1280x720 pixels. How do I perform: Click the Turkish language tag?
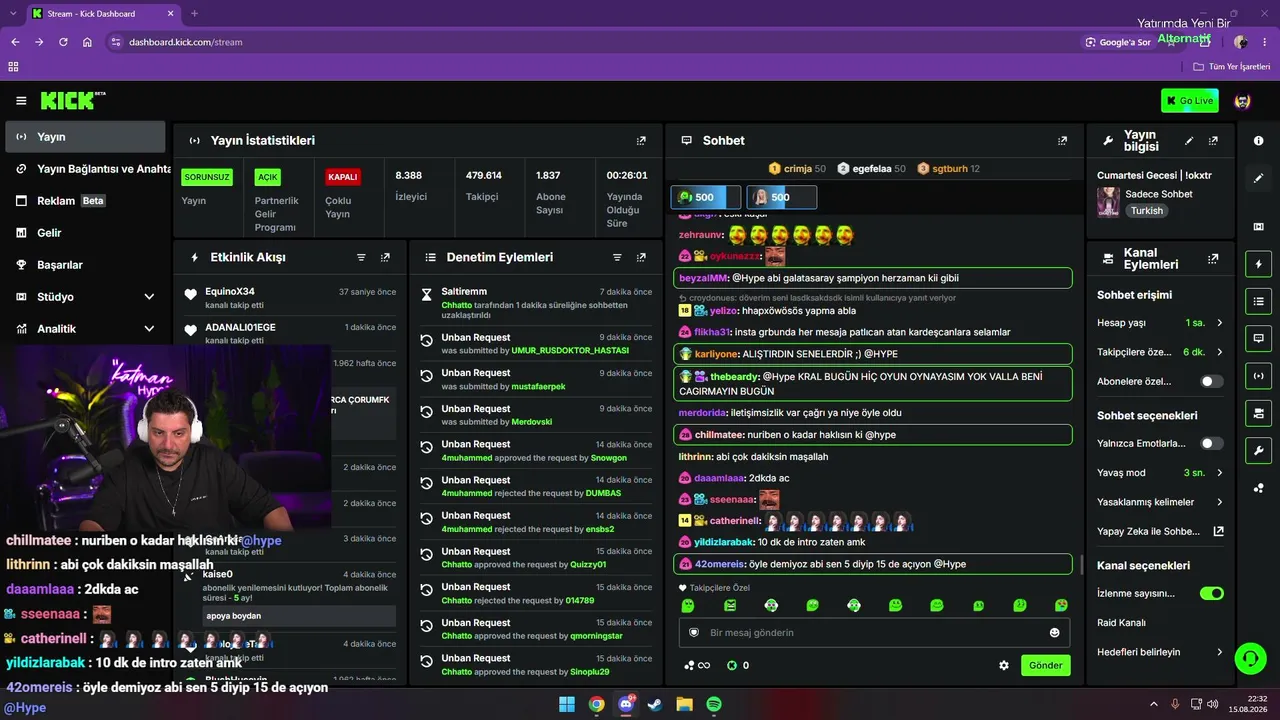(1147, 211)
